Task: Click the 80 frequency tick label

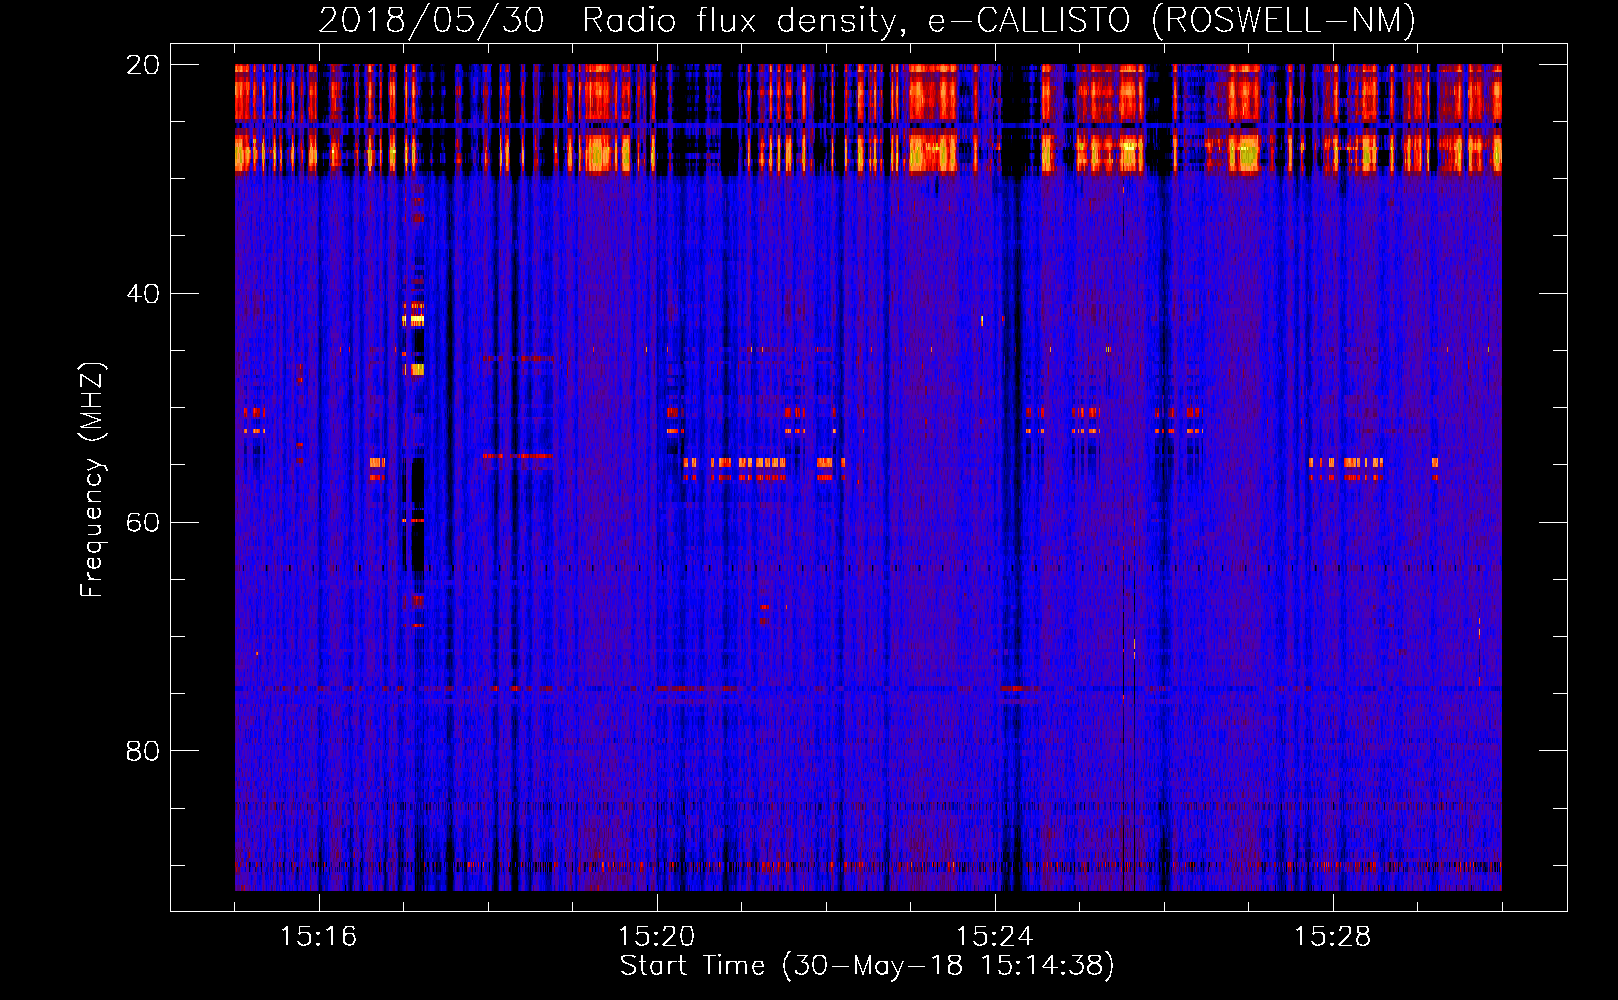Action: (143, 751)
